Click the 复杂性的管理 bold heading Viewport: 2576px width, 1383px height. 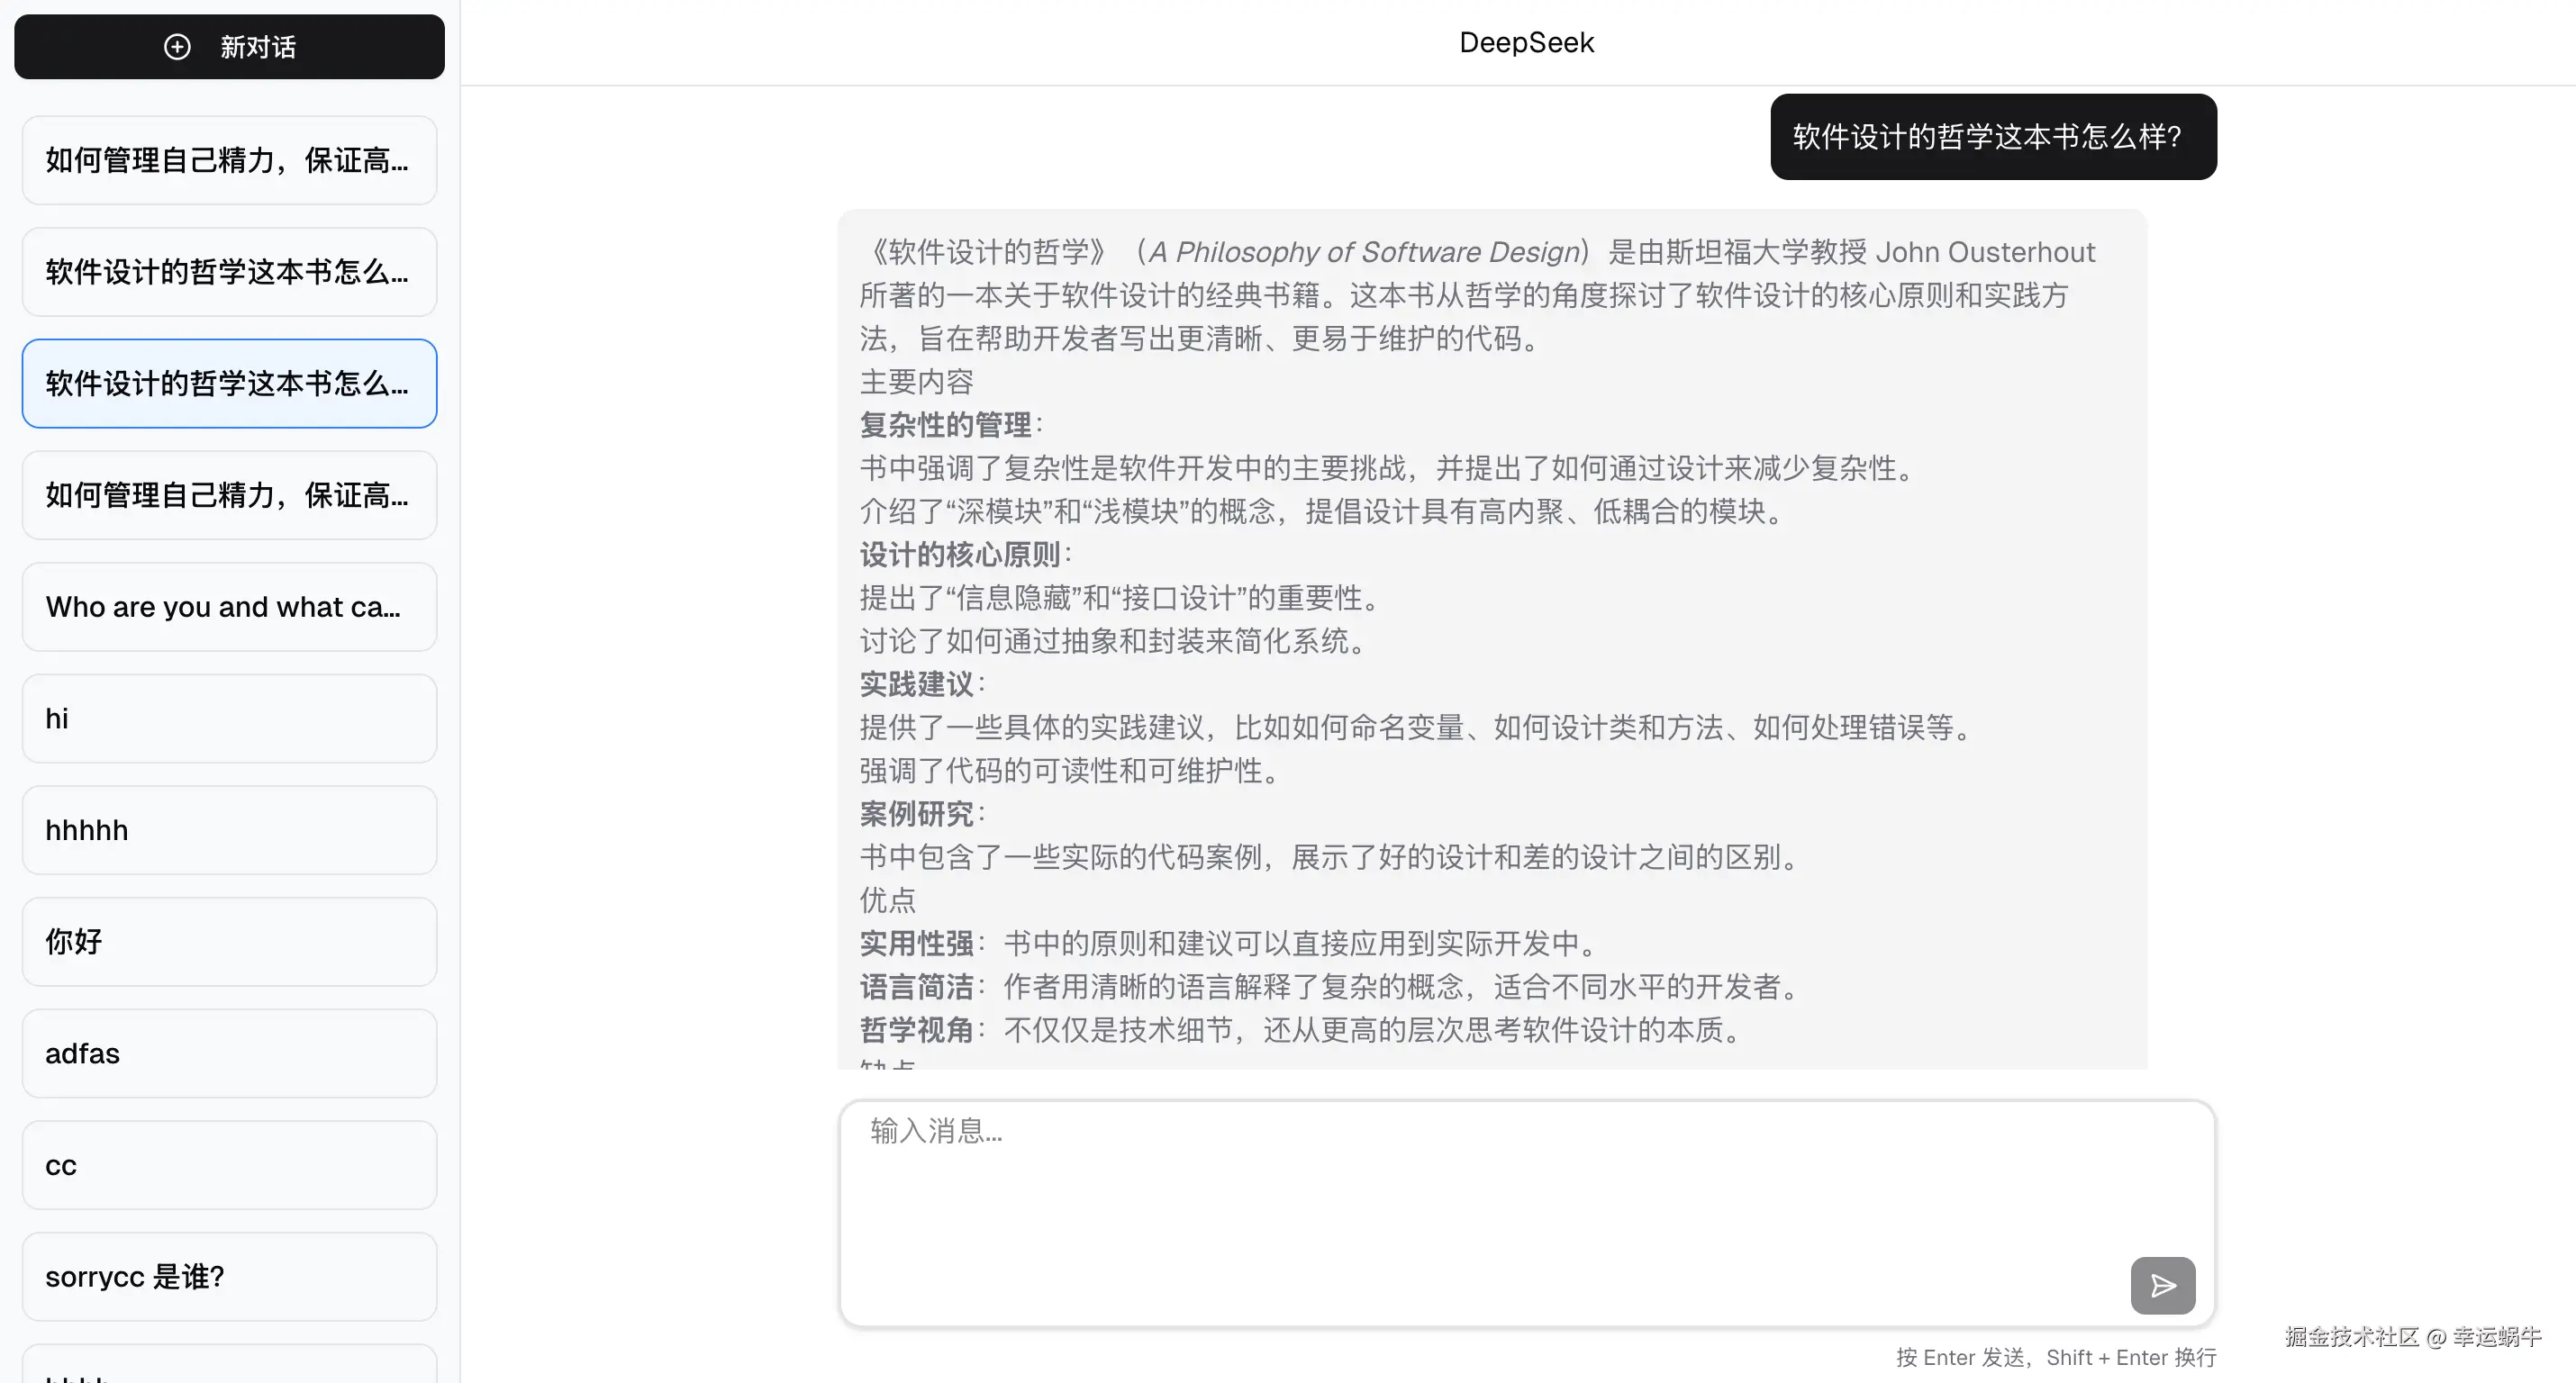(x=945, y=425)
